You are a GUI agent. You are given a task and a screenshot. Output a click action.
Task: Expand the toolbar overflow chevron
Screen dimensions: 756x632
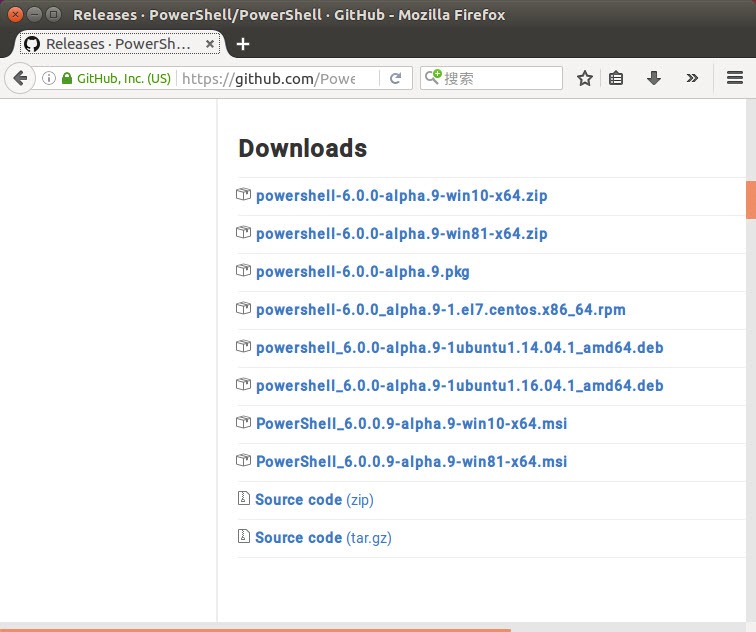pyautogui.click(x=692, y=78)
